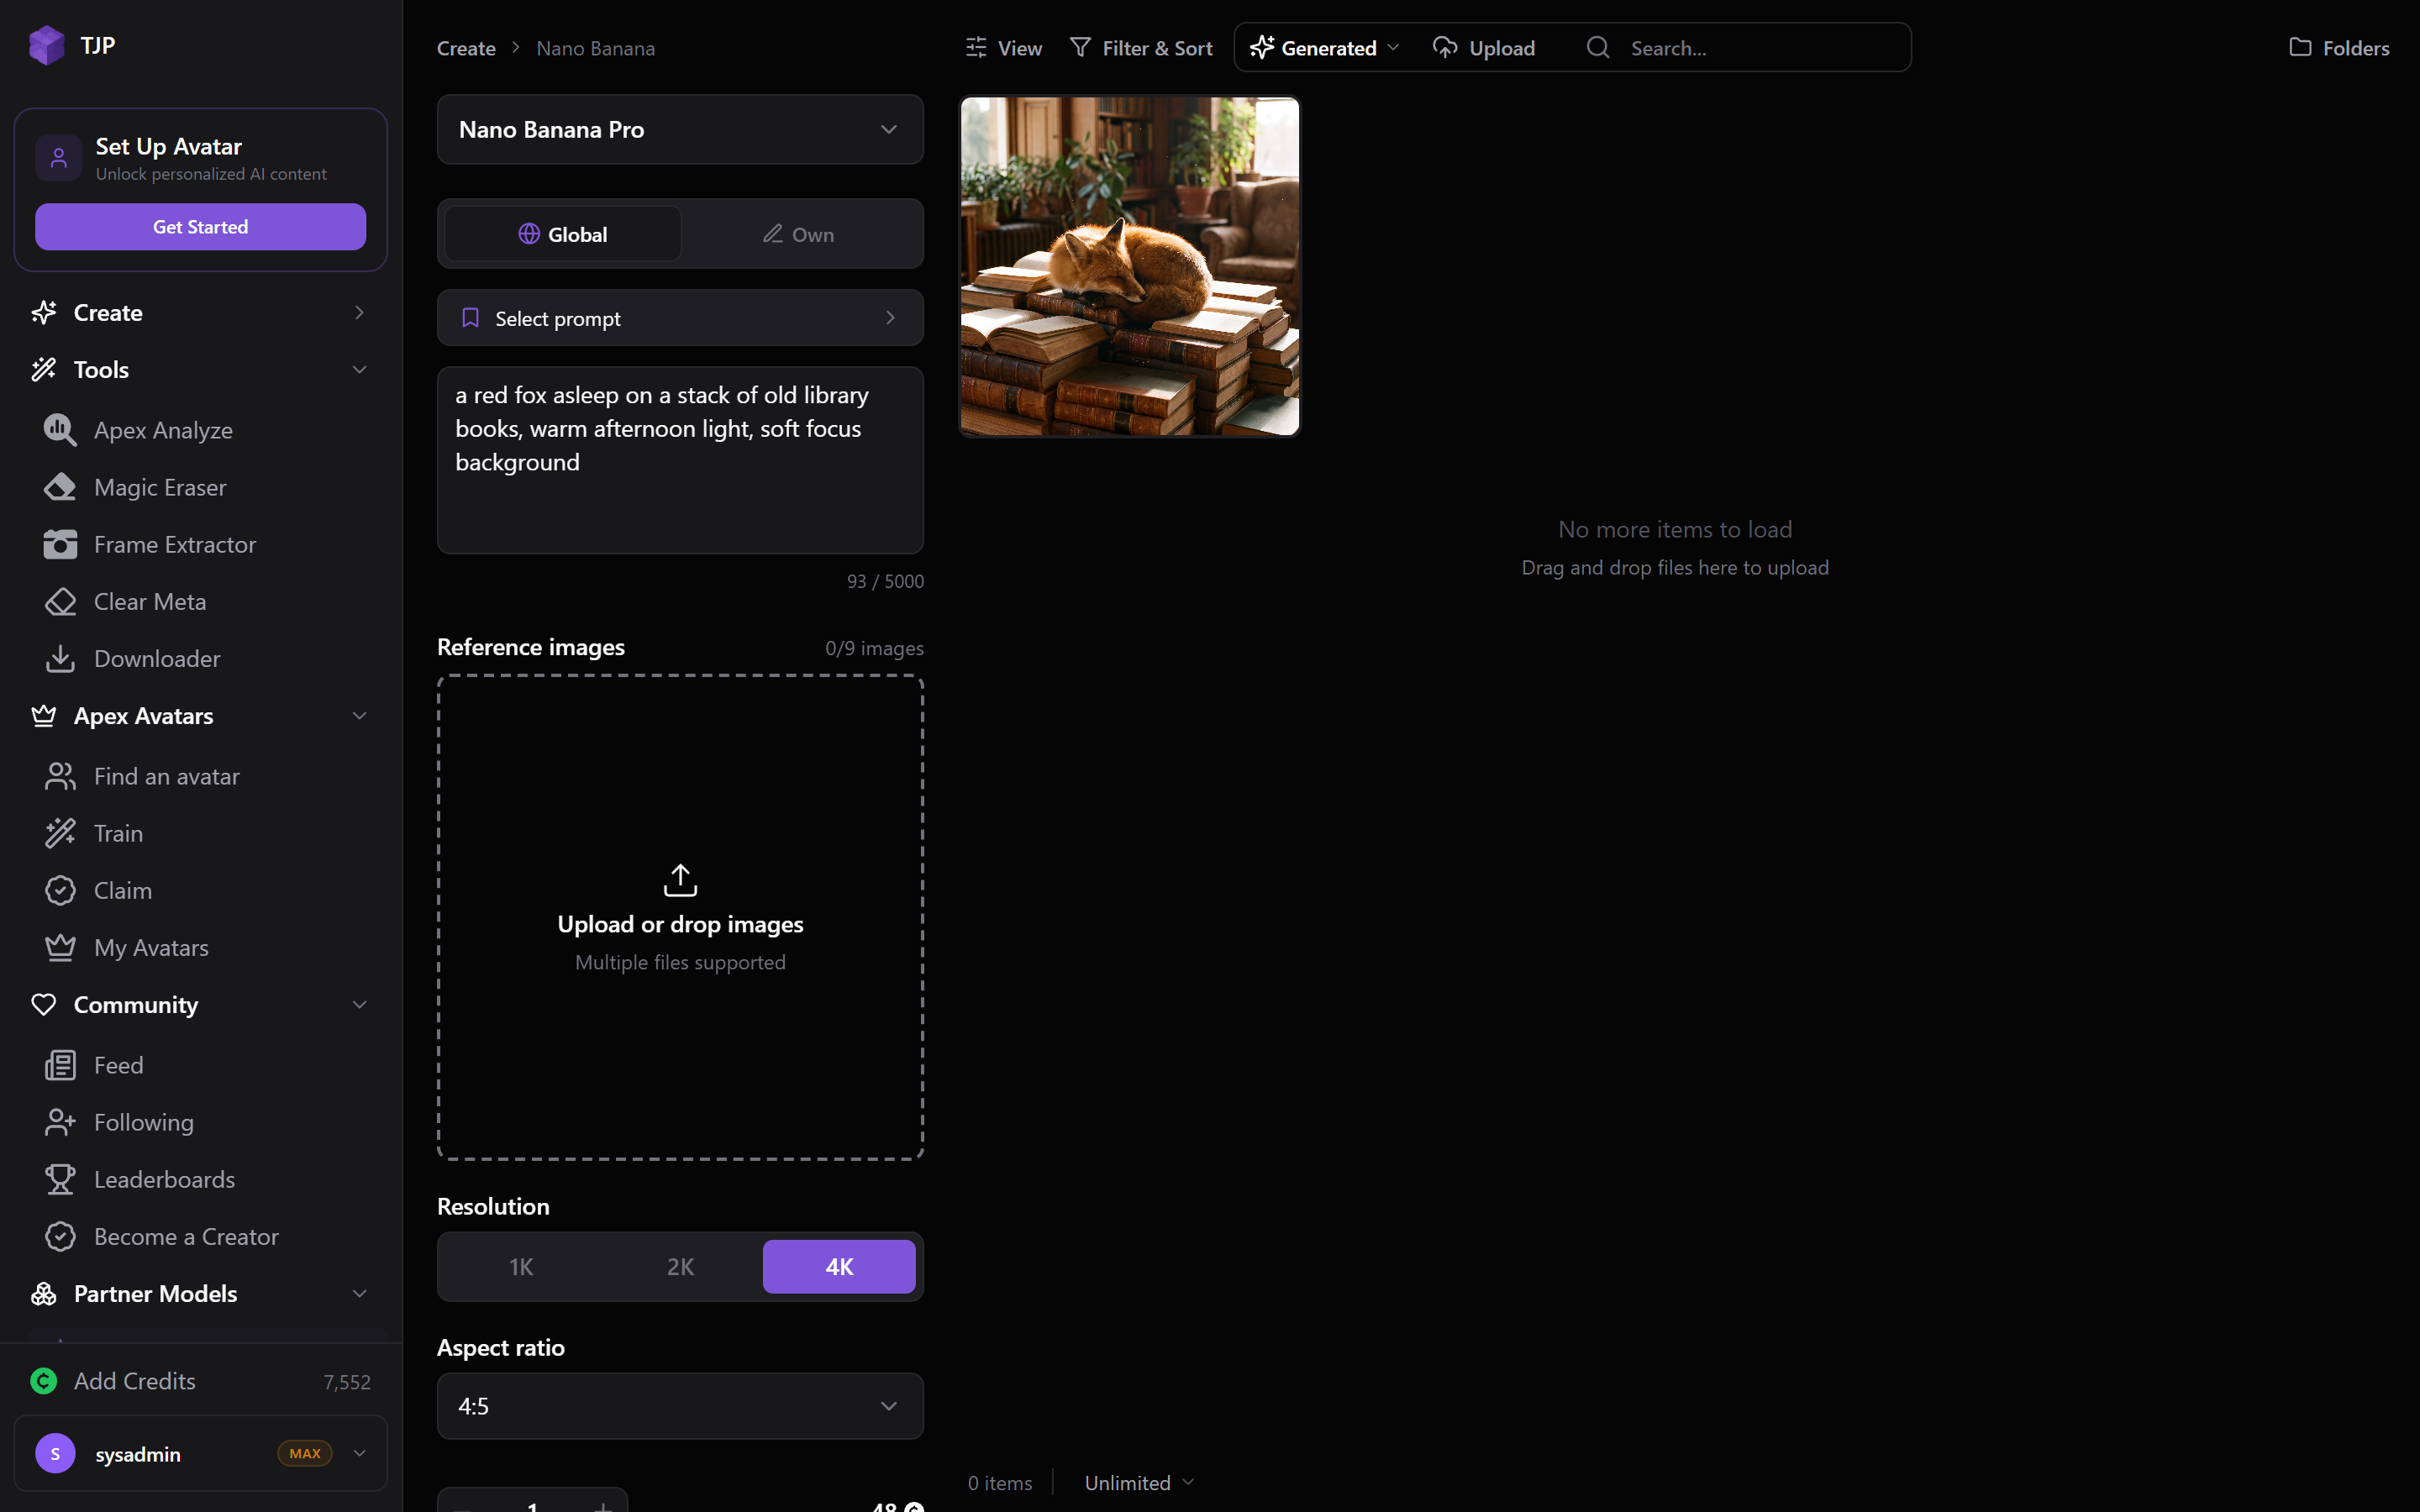
Task: Click the cloud Upload icon
Action: (1445, 47)
